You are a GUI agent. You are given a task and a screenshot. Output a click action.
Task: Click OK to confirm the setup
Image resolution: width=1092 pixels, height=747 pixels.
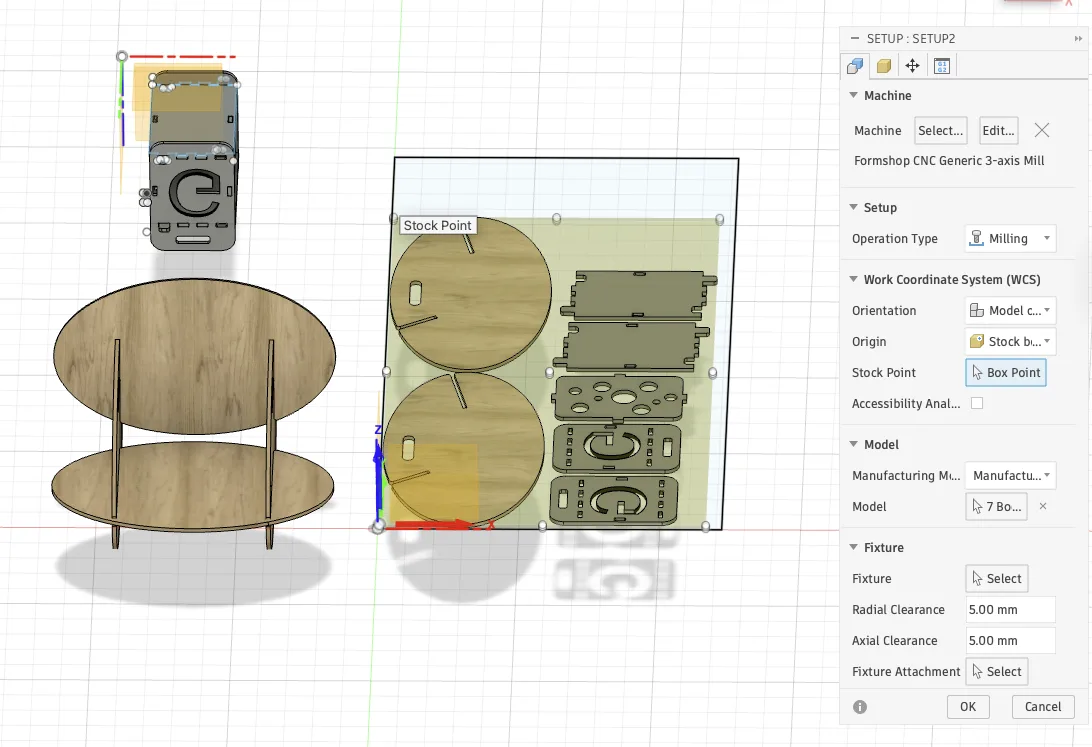967,706
